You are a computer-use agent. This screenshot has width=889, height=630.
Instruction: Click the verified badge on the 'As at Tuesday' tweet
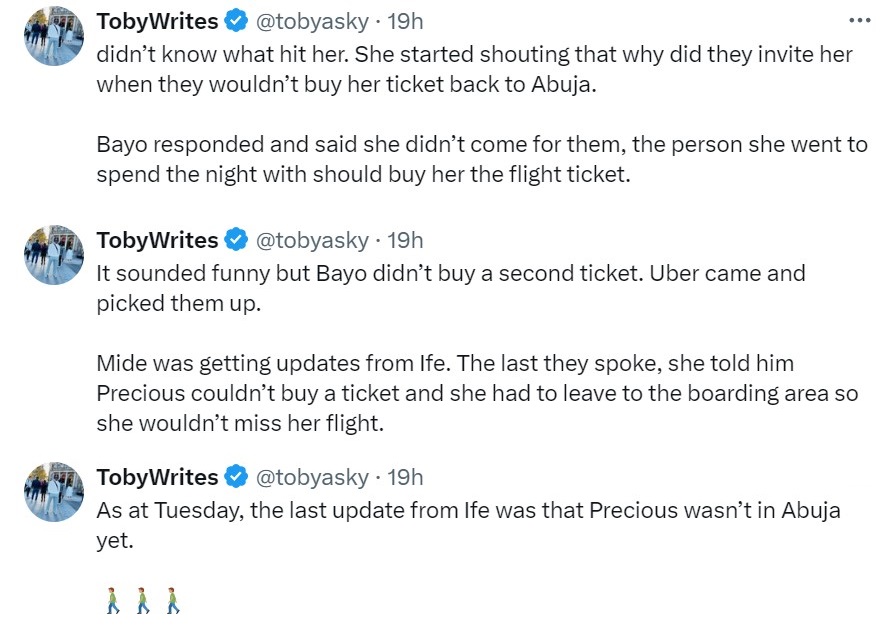pyautogui.click(x=237, y=477)
